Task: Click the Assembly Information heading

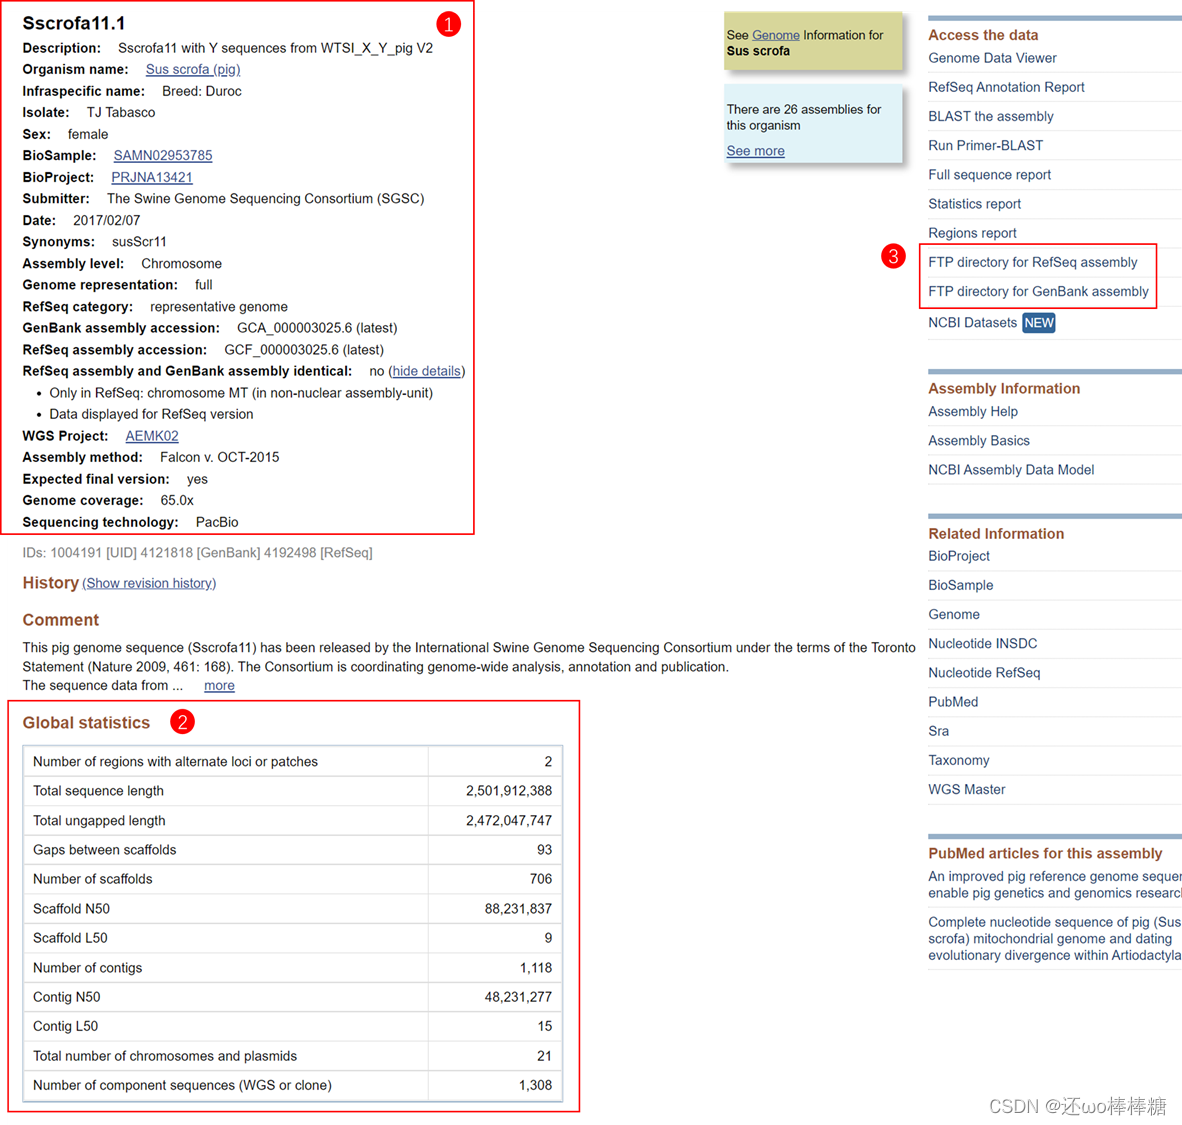Action: coord(1004,389)
